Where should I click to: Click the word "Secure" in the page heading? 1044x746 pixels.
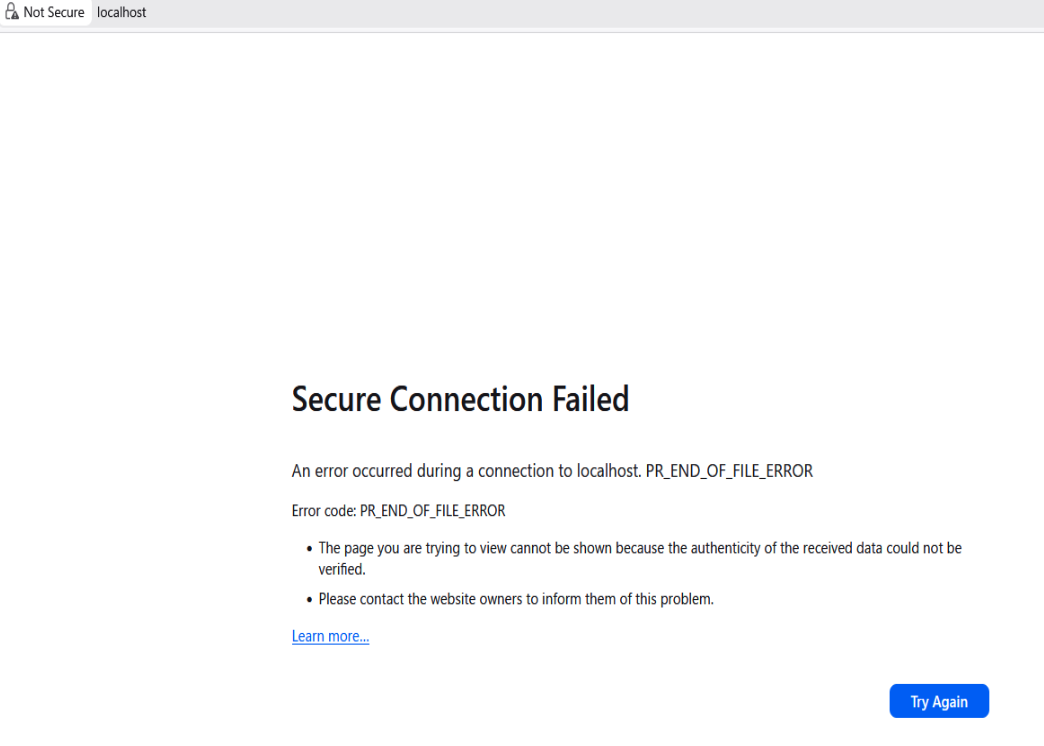pos(336,399)
